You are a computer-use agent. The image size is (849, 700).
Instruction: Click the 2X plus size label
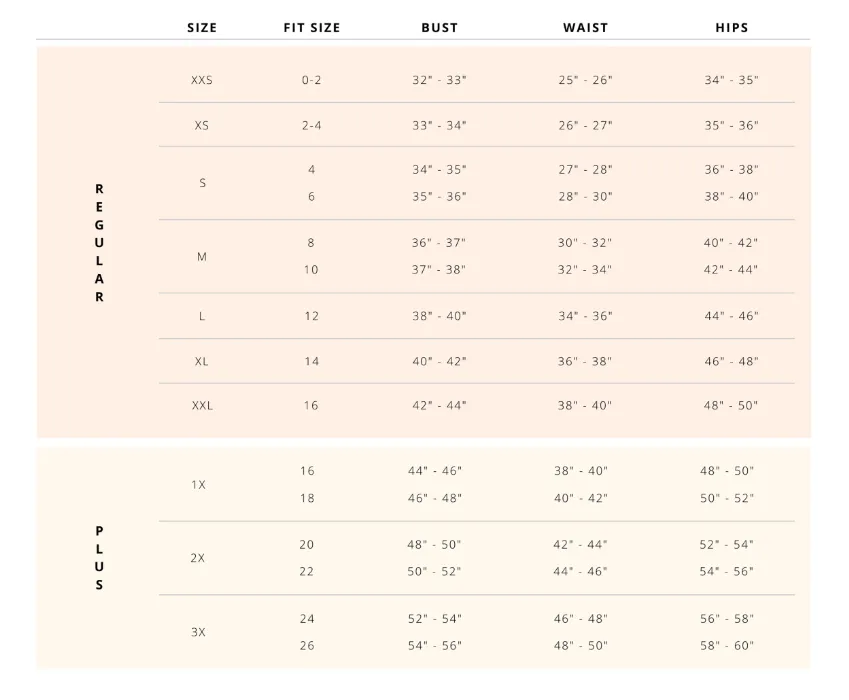198,558
